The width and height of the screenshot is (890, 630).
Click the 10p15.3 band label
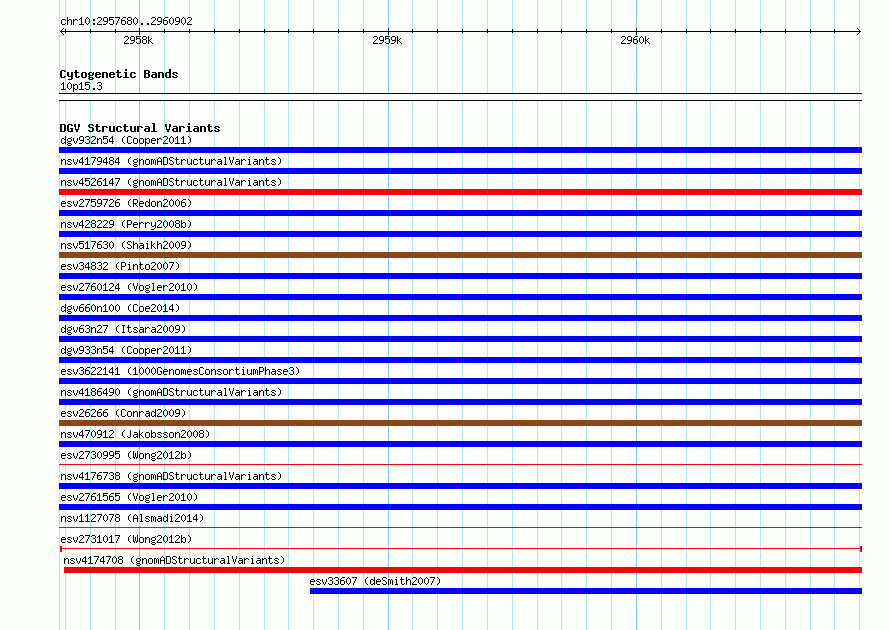(81, 86)
